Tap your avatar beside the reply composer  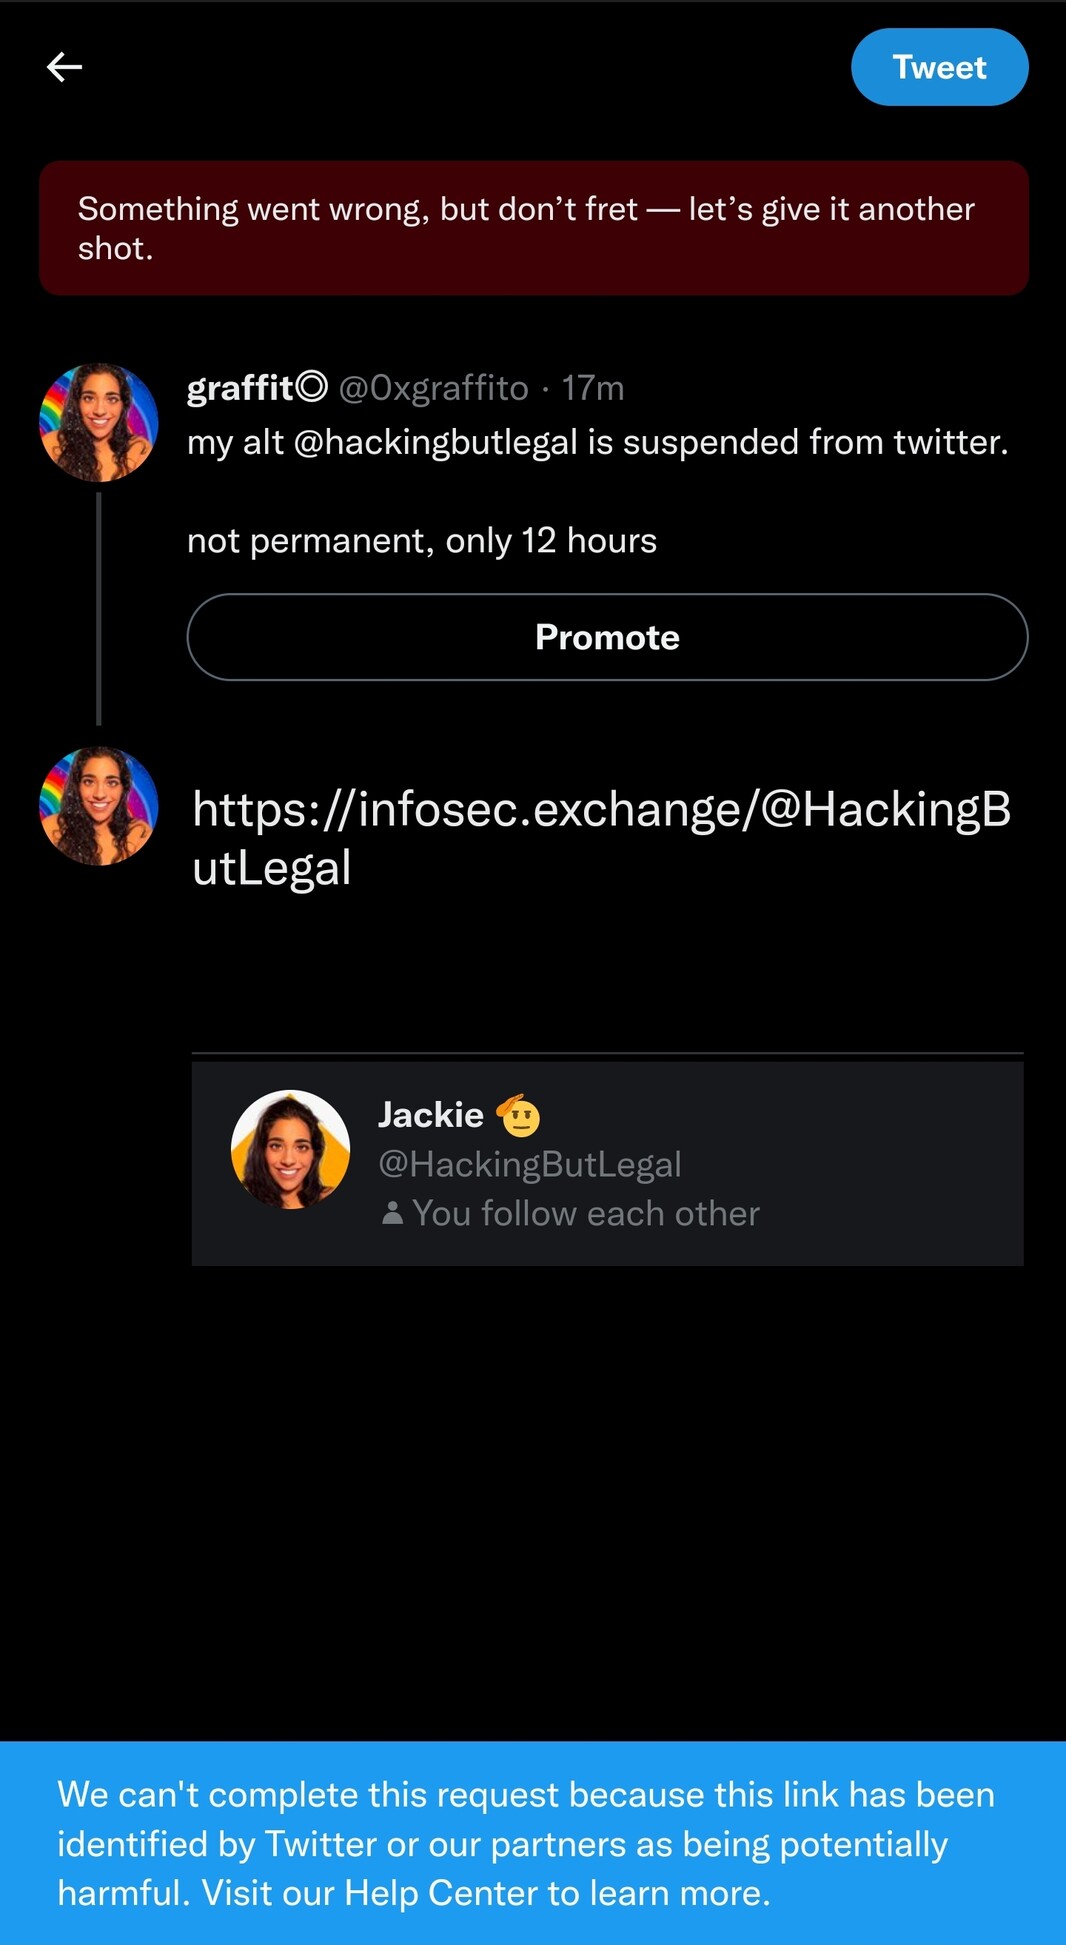click(x=99, y=806)
